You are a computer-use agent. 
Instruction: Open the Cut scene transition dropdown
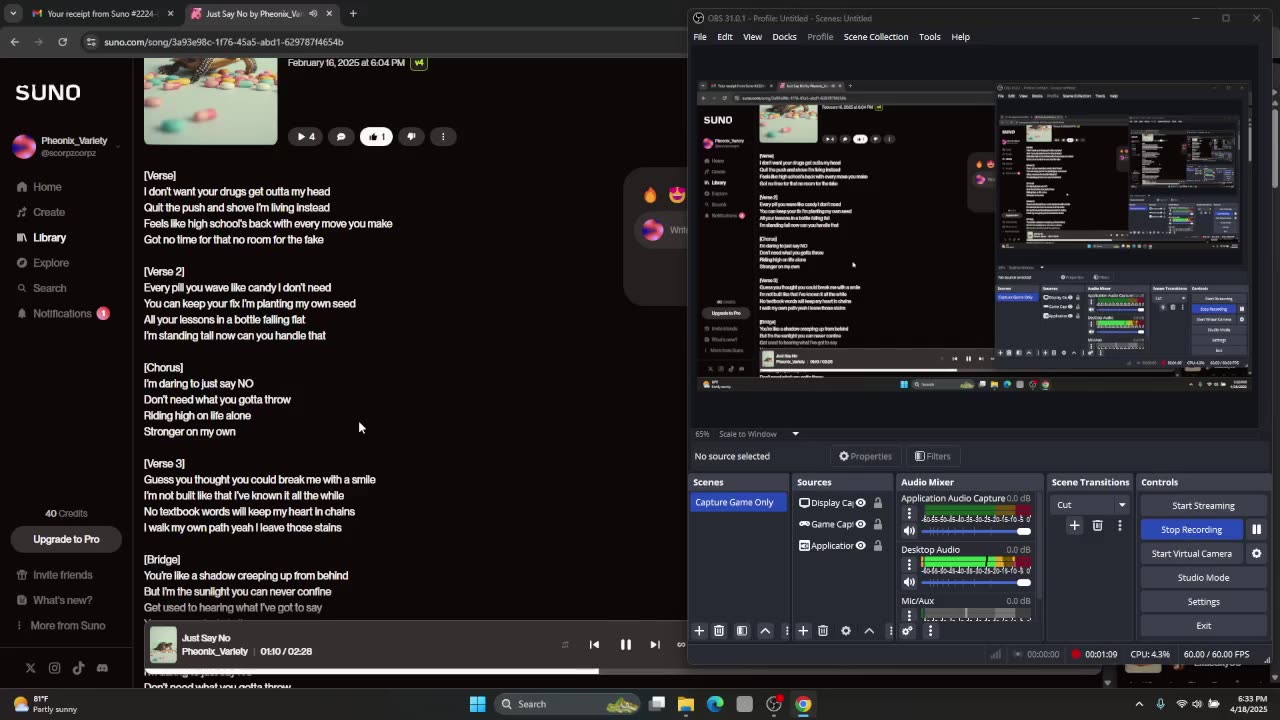pos(1091,505)
